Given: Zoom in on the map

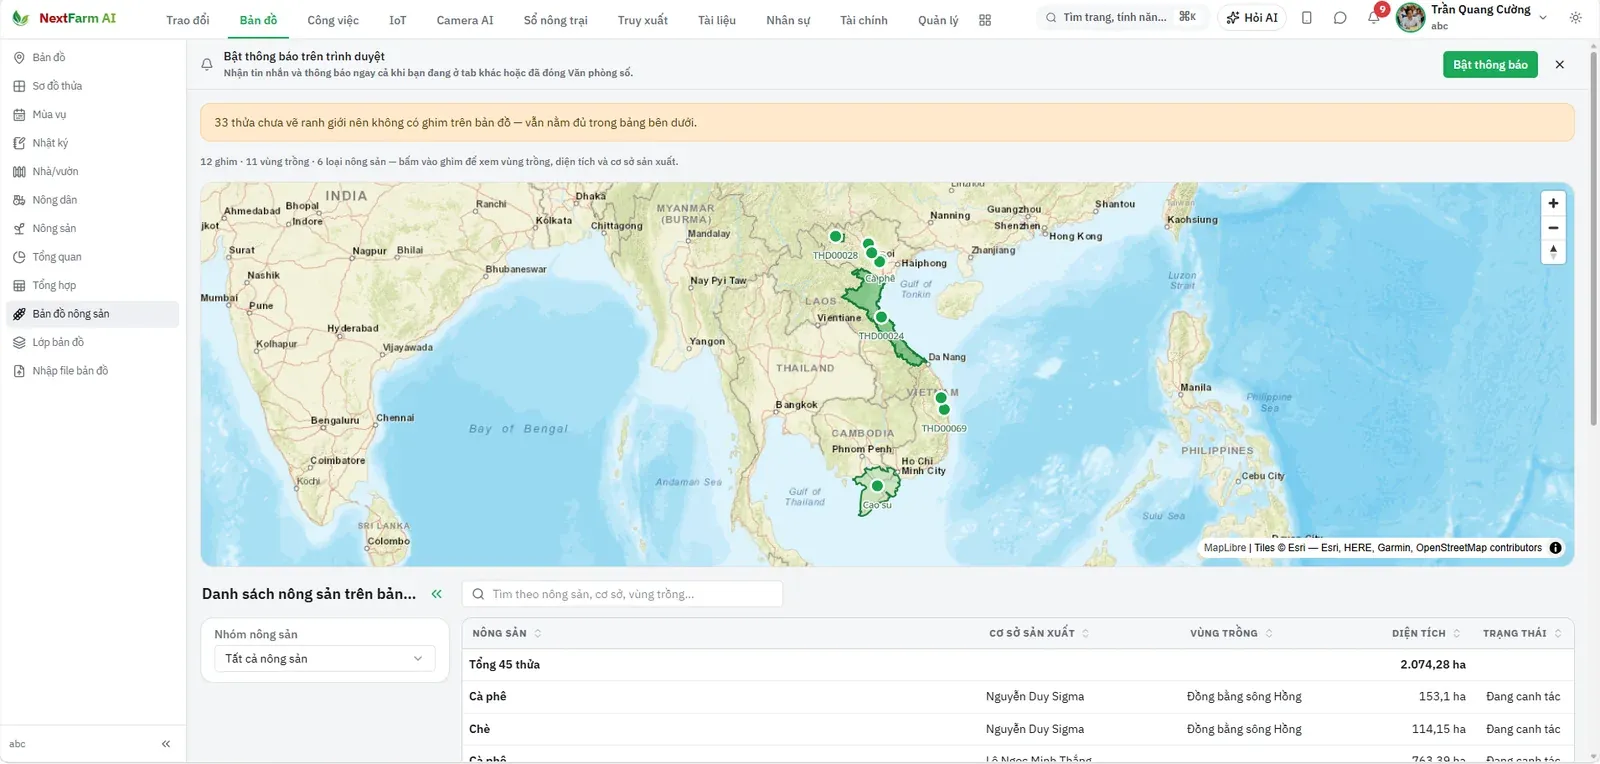Looking at the screenshot, I should tap(1553, 203).
